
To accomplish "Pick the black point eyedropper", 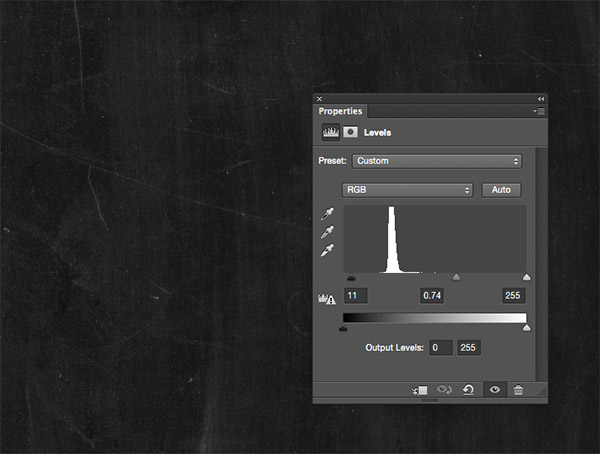I will (x=326, y=213).
